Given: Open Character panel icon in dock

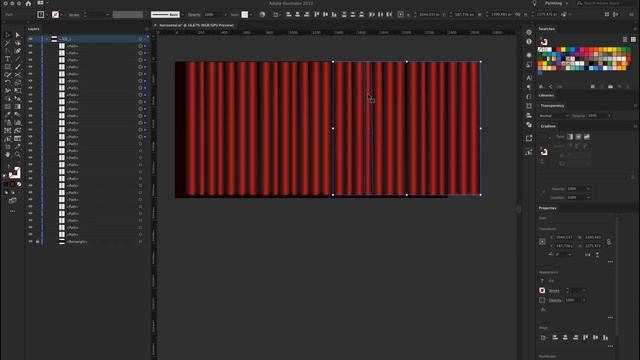Looking at the screenshot, I should point(529,78).
